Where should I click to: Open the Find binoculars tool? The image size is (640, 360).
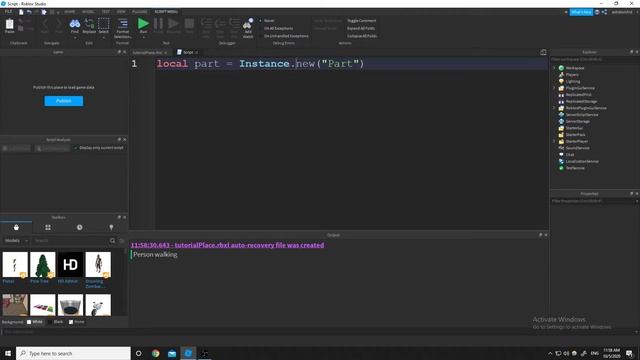pos(75,24)
